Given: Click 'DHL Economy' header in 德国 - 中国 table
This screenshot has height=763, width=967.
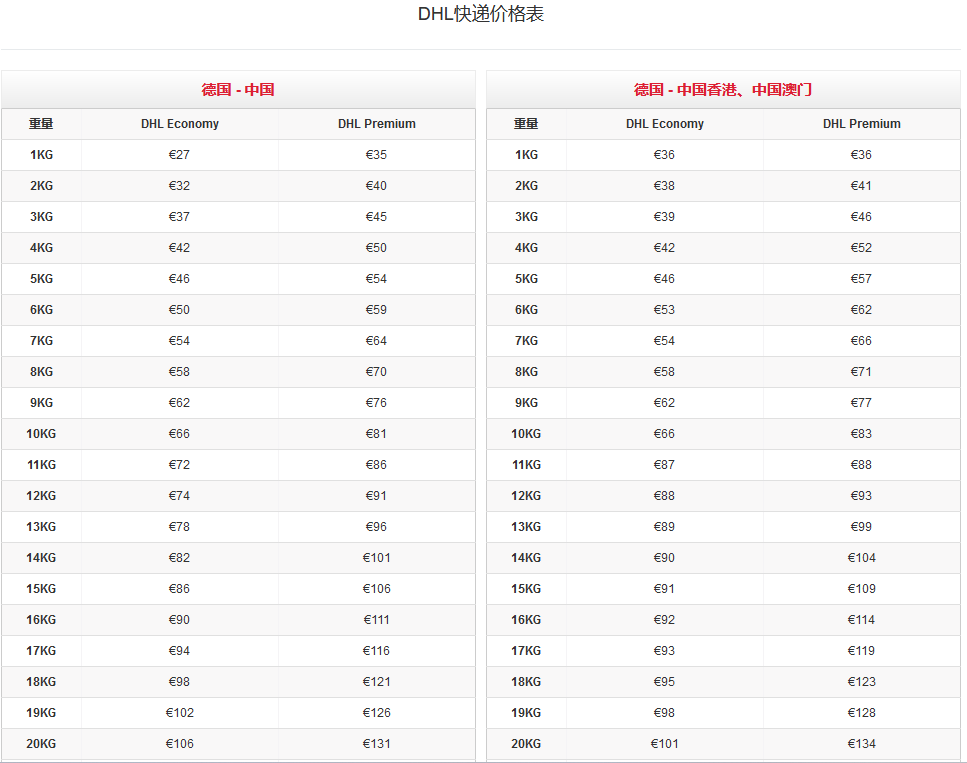Looking at the screenshot, I should 179,123.
